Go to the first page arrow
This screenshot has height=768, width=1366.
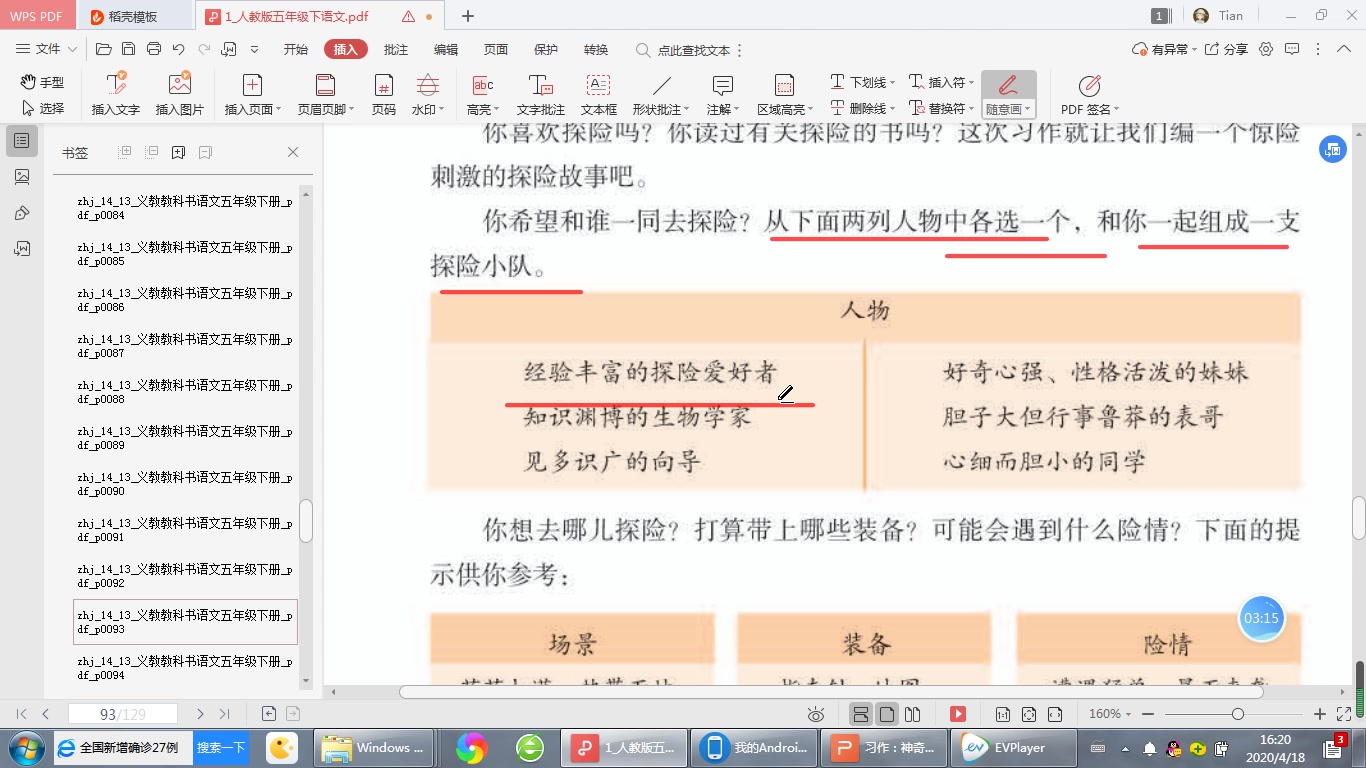21,714
